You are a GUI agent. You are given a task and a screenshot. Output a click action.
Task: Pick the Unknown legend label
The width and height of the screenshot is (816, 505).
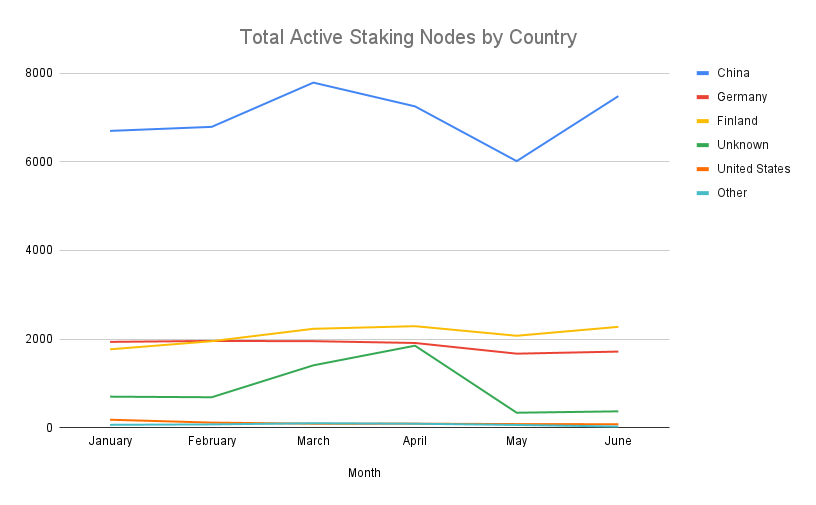[x=741, y=145]
